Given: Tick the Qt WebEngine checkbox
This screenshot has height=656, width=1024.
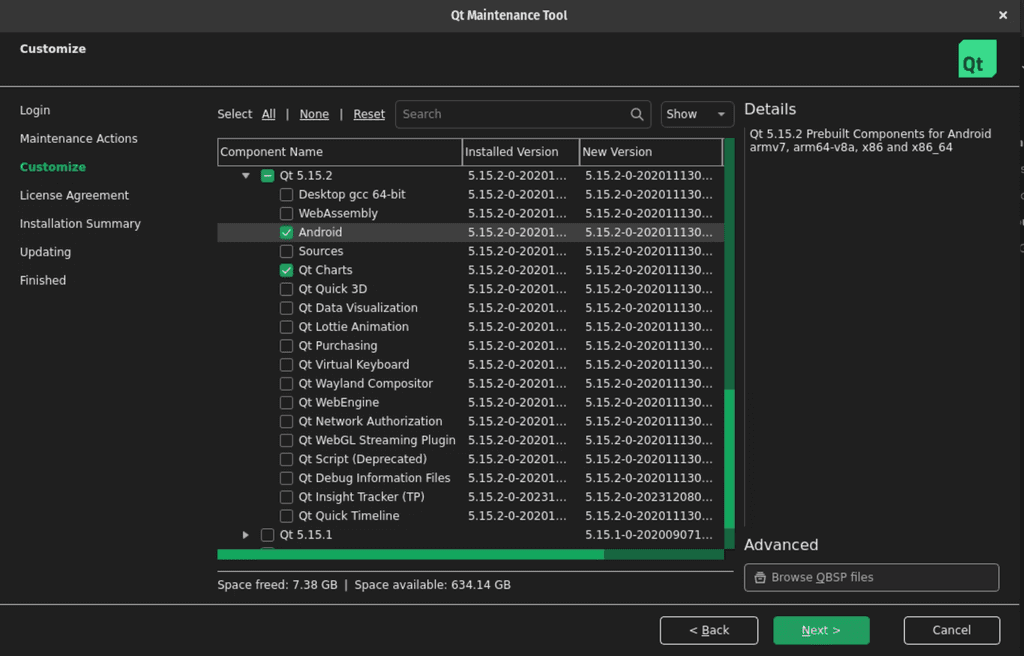Looking at the screenshot, I should coord(286,403).
